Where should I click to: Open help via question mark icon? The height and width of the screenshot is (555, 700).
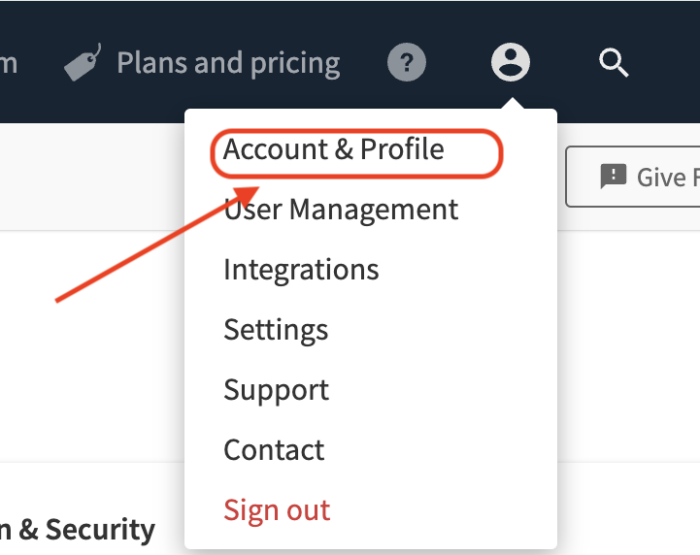coord(406,62)
